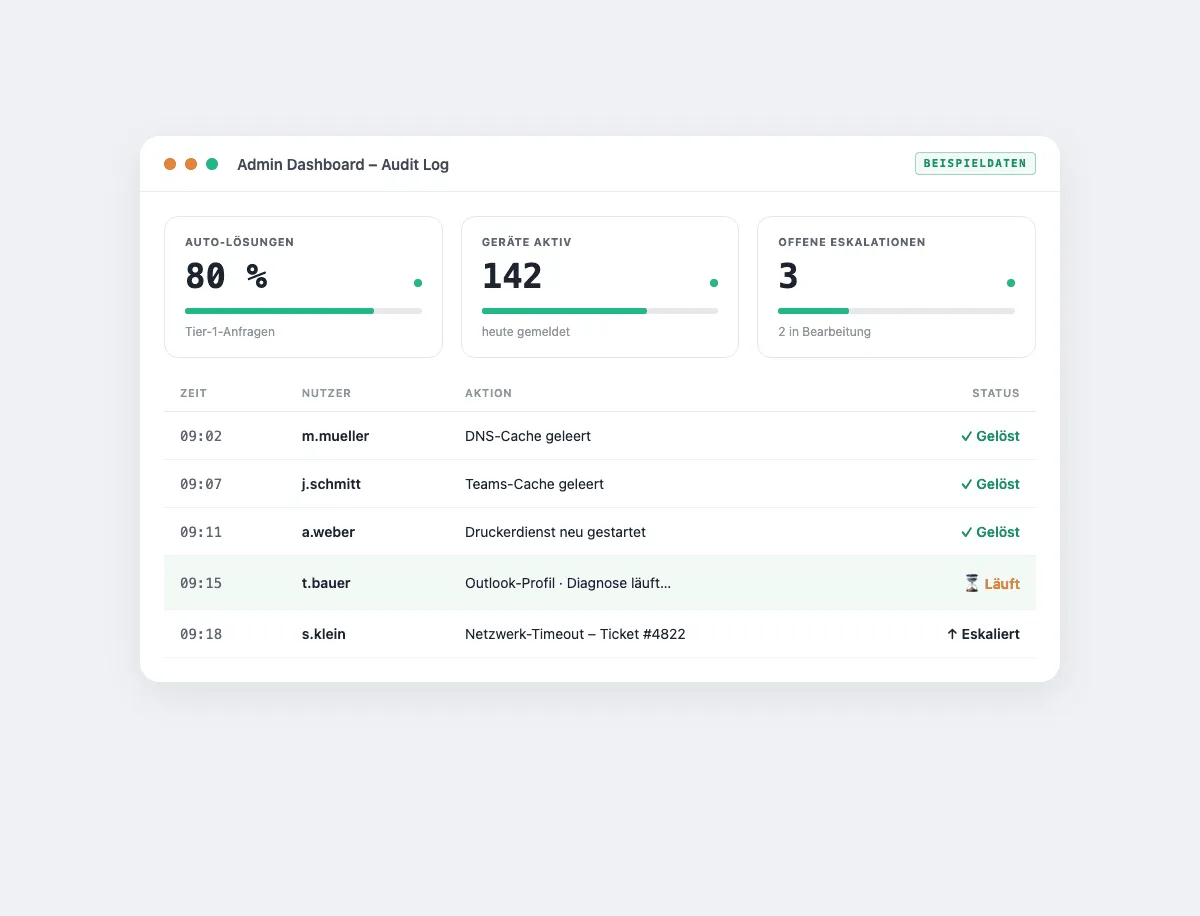Screen dimensions: 1200x916
Task: Click the 'AUTO-LÖSUNGEN' card heading
Action: click(240, 242)
